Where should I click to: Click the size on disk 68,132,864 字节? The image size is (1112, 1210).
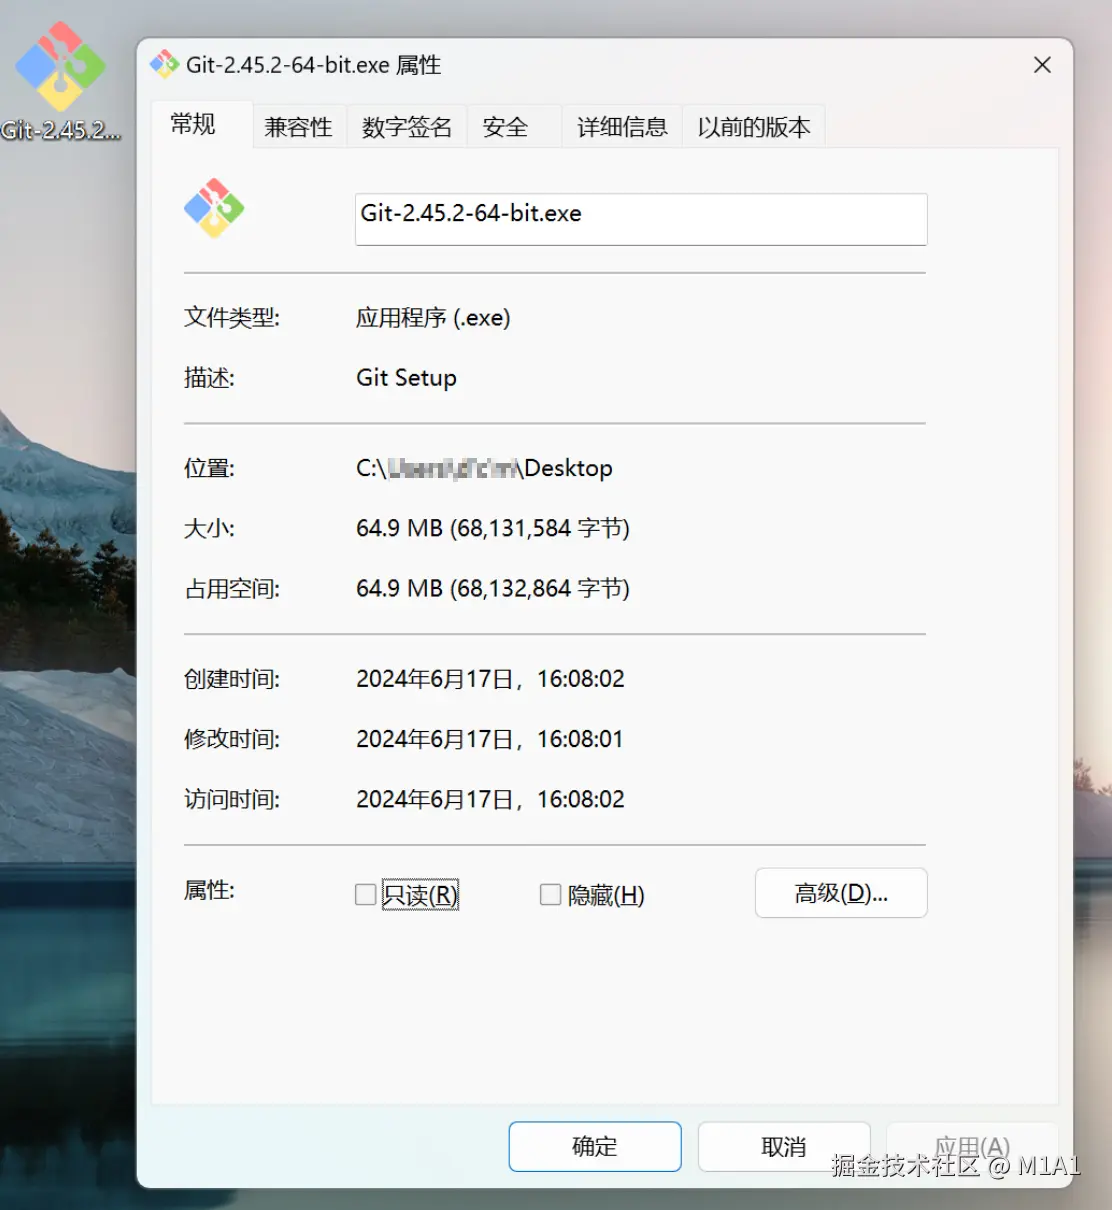493,588
